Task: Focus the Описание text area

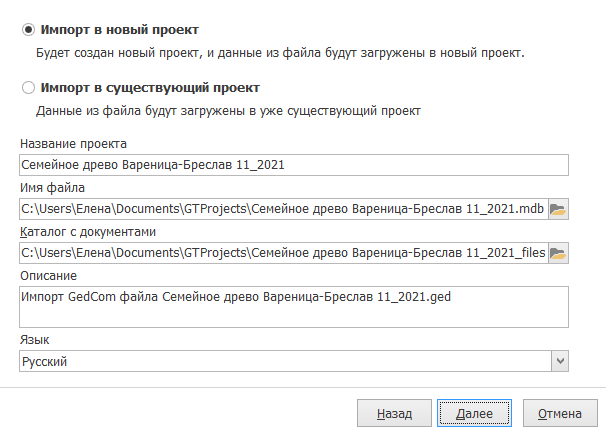Action: click(294, 307)
